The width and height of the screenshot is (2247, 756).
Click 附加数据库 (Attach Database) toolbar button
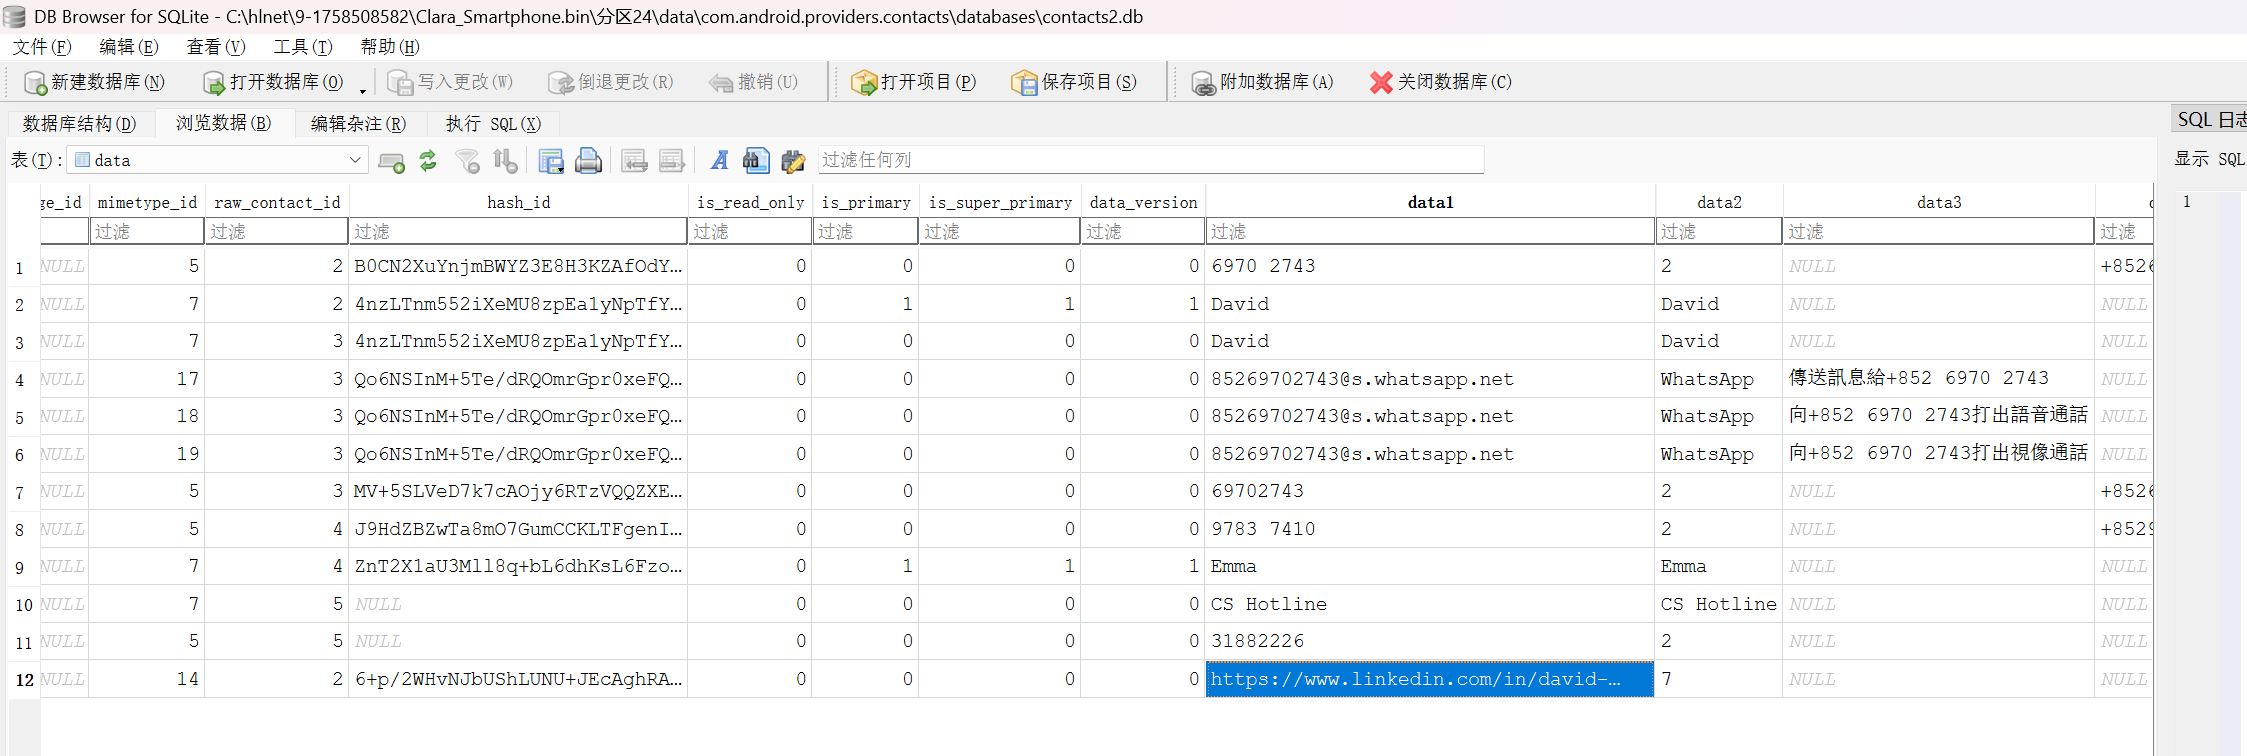(1262, 82)
